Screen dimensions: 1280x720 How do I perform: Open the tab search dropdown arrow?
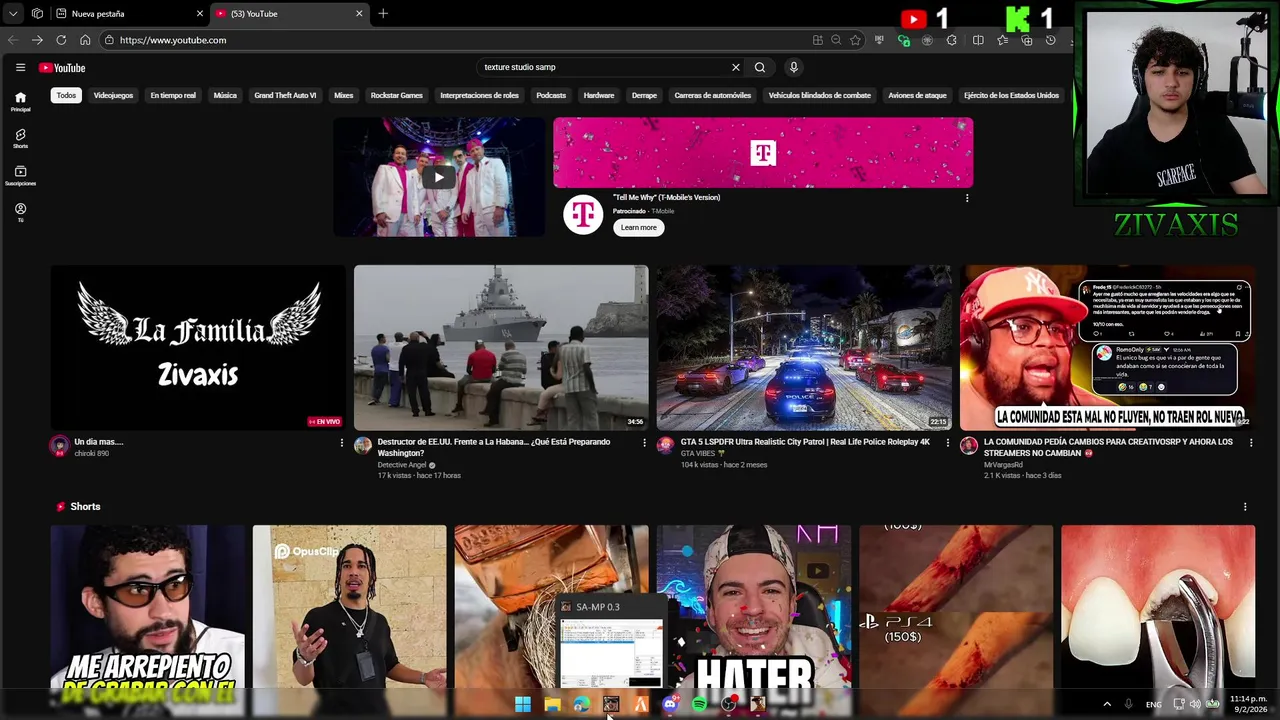(x=12, y=13)
